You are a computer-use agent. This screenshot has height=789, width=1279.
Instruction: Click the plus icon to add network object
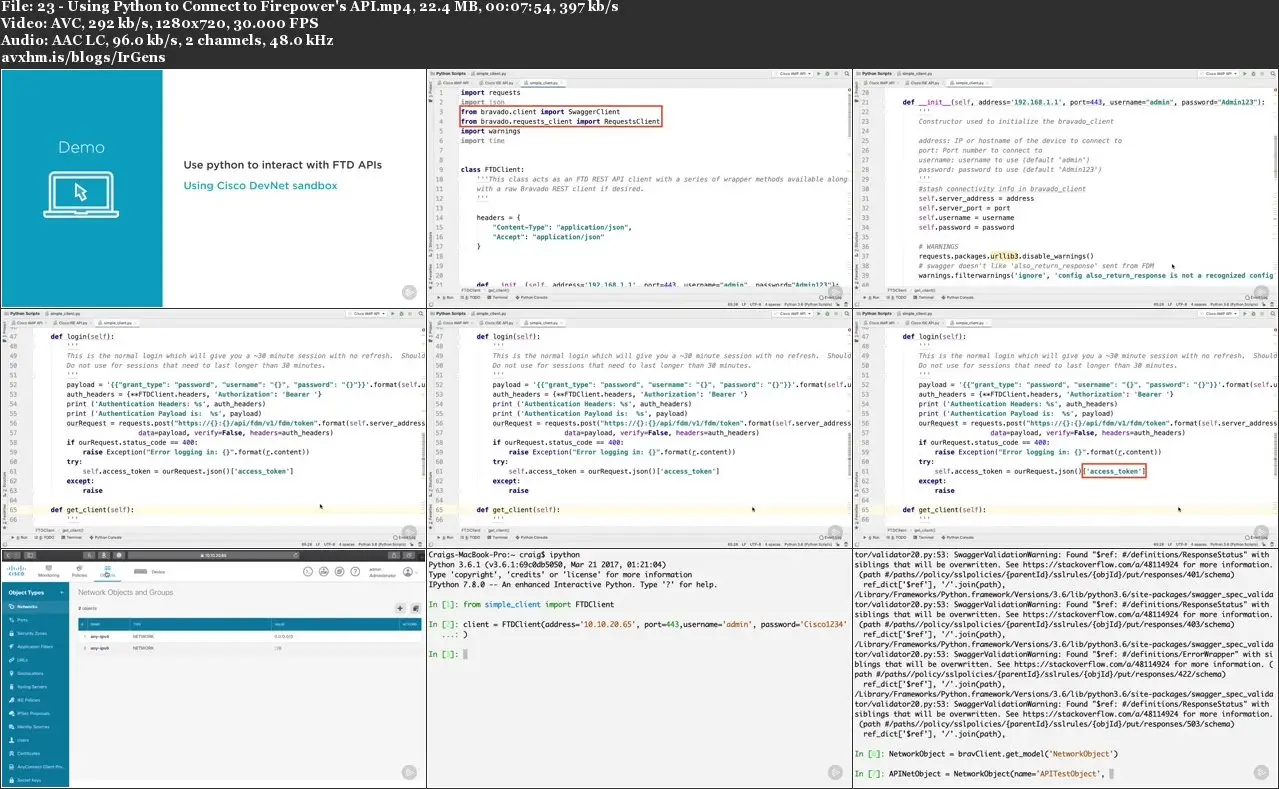[x=400, y=608]
